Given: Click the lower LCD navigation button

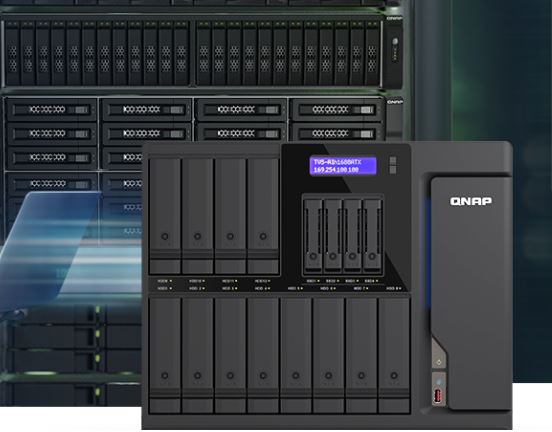Looking at the screenshot, I should [393, 170].
